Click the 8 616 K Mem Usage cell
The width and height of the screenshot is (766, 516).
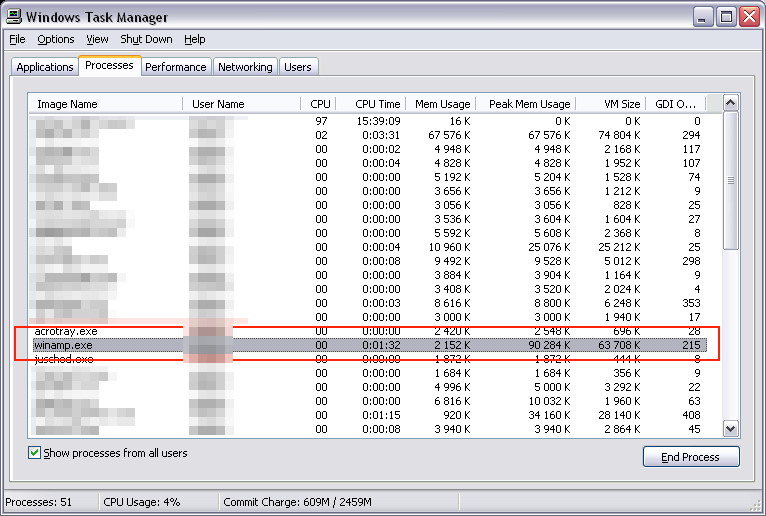point(452,303)
